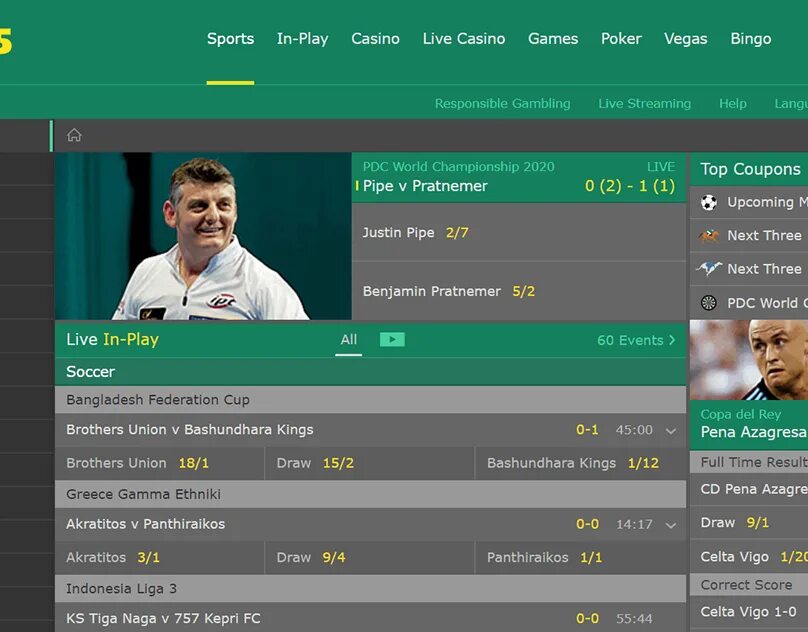Click the darts board icon for PDC World
Viewport: 808px width, 632px height.
coord(709,303)
